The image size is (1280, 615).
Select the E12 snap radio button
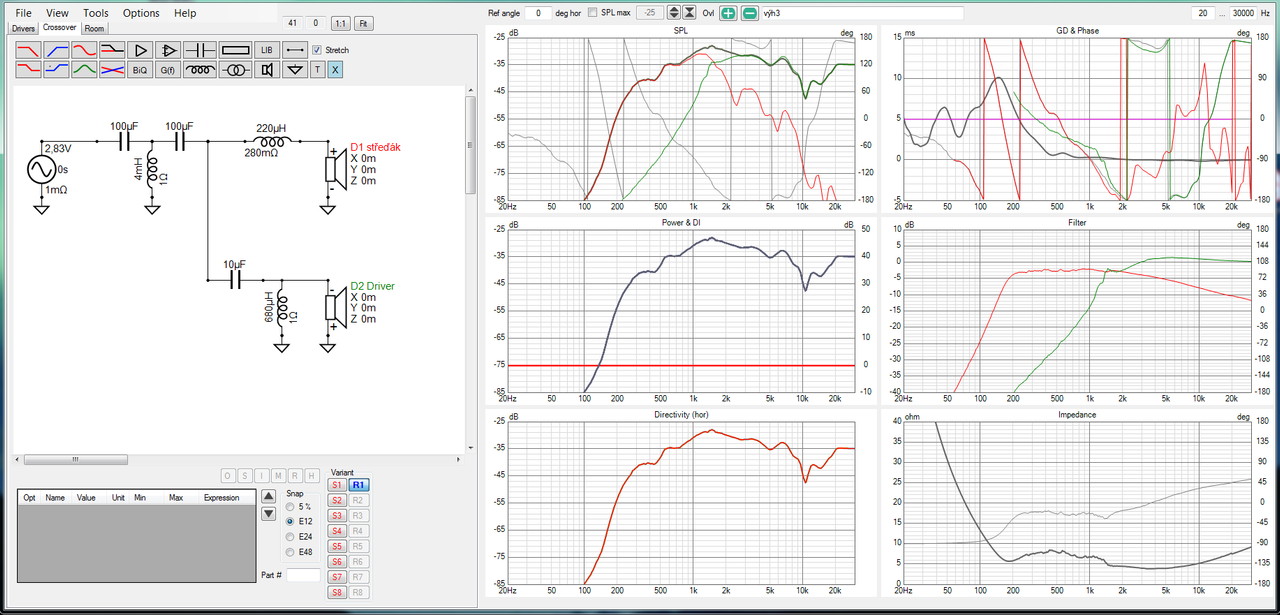pos(290,521)
